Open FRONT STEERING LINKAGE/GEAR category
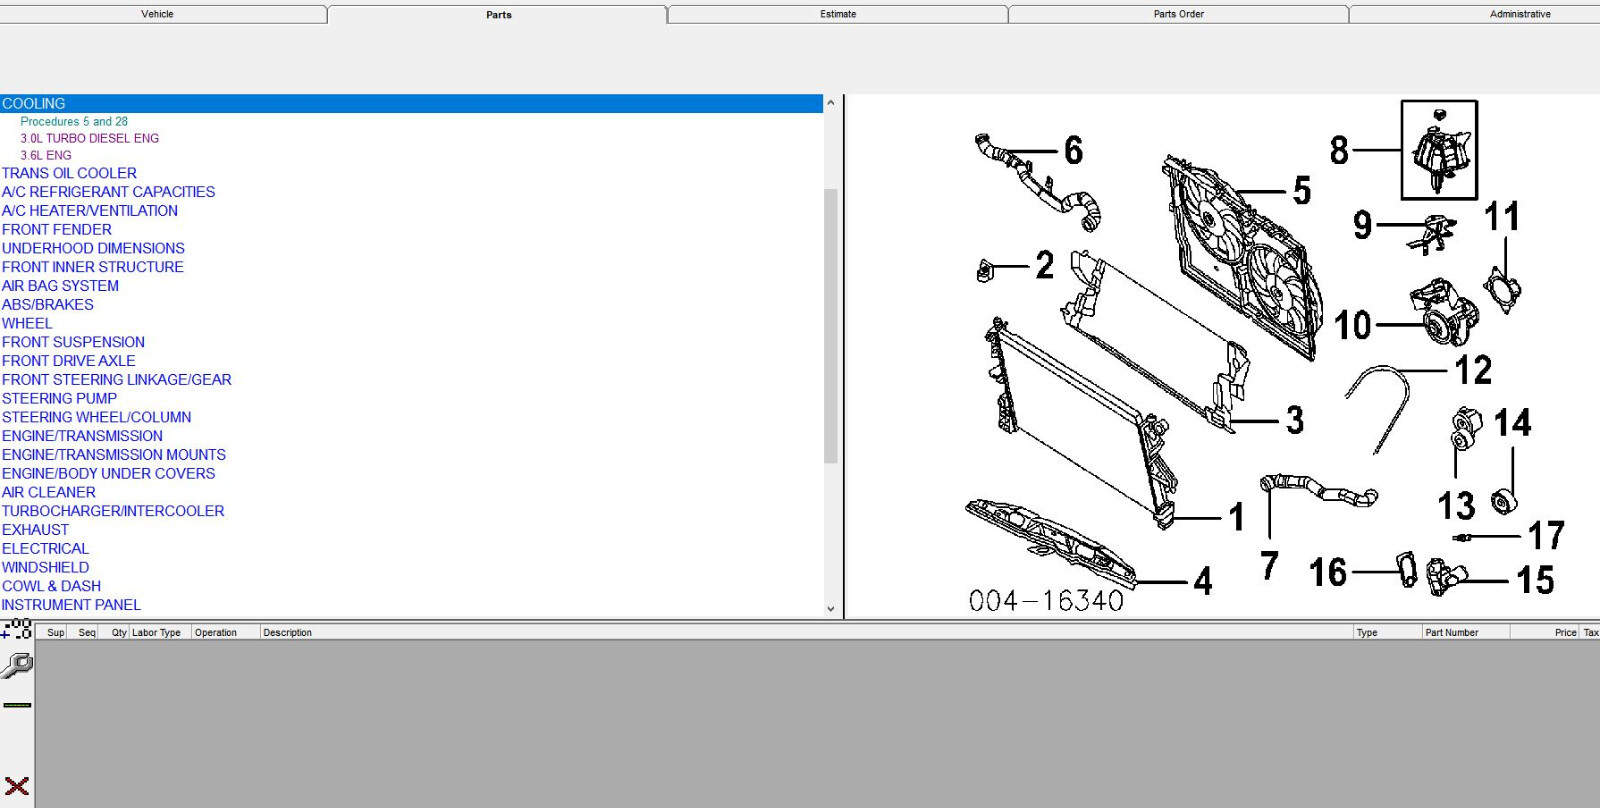Screen dimensions: 1600x808 point(116,380)
